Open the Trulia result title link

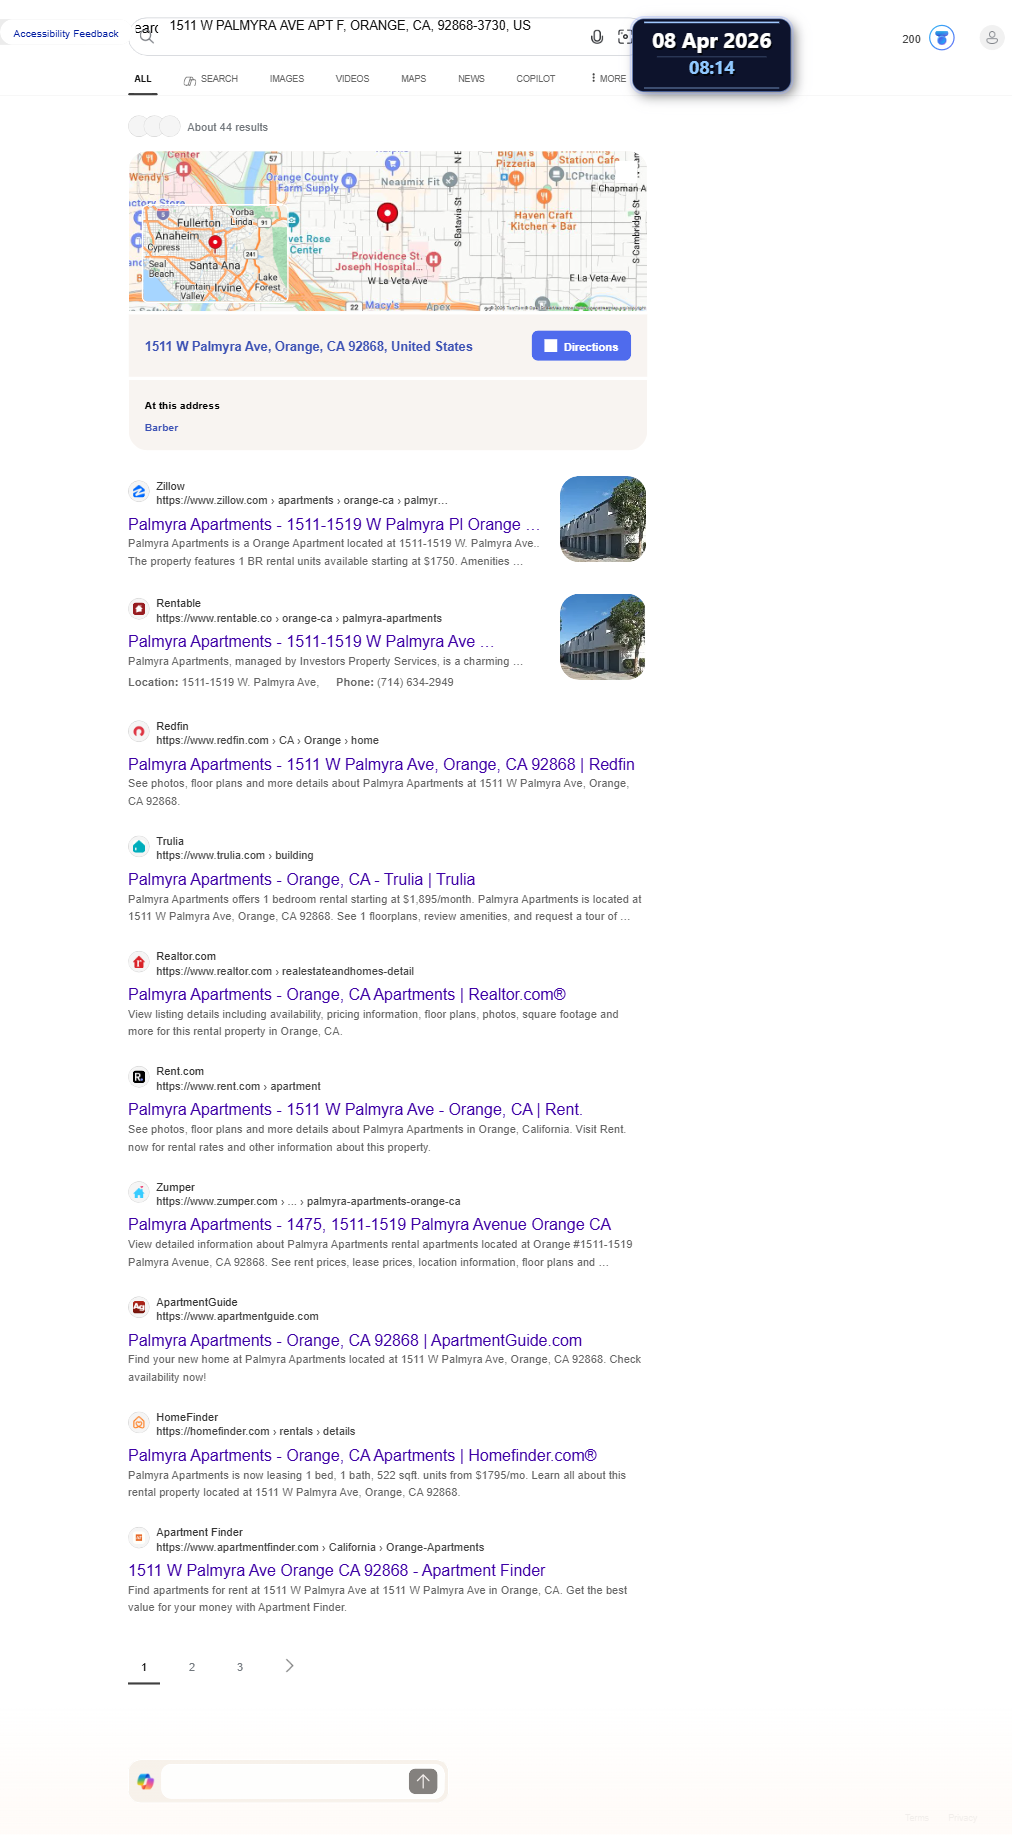coord(301,880)
